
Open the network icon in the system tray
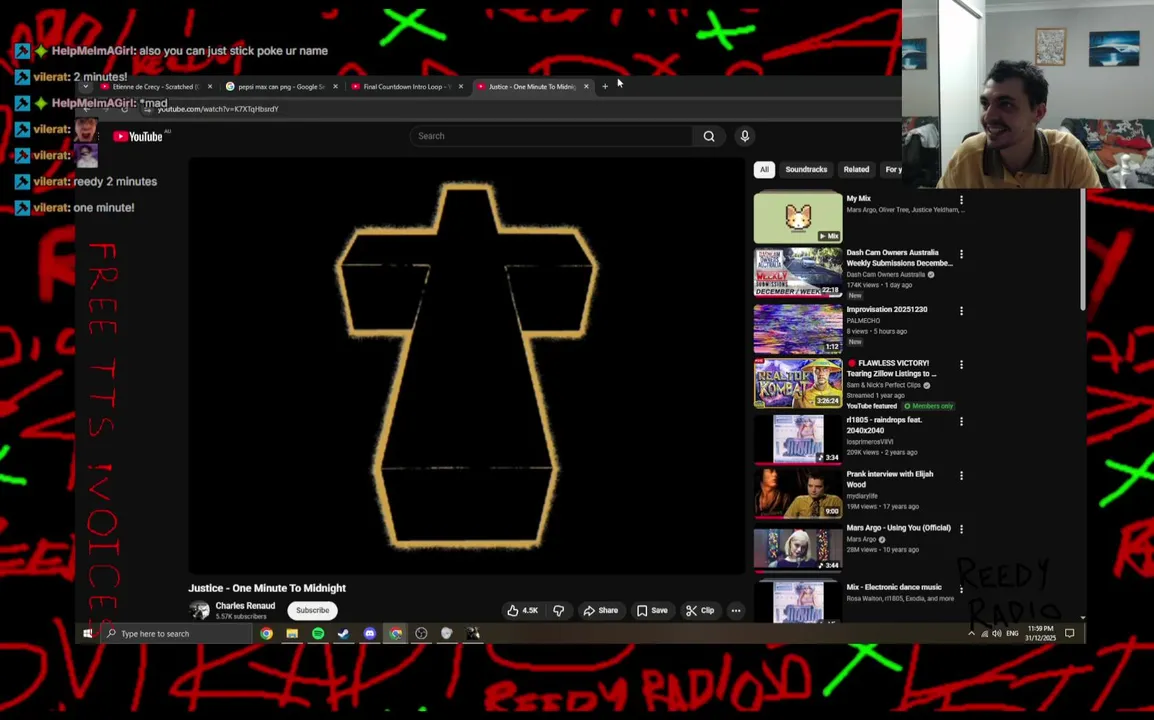(x=984, y=633)
